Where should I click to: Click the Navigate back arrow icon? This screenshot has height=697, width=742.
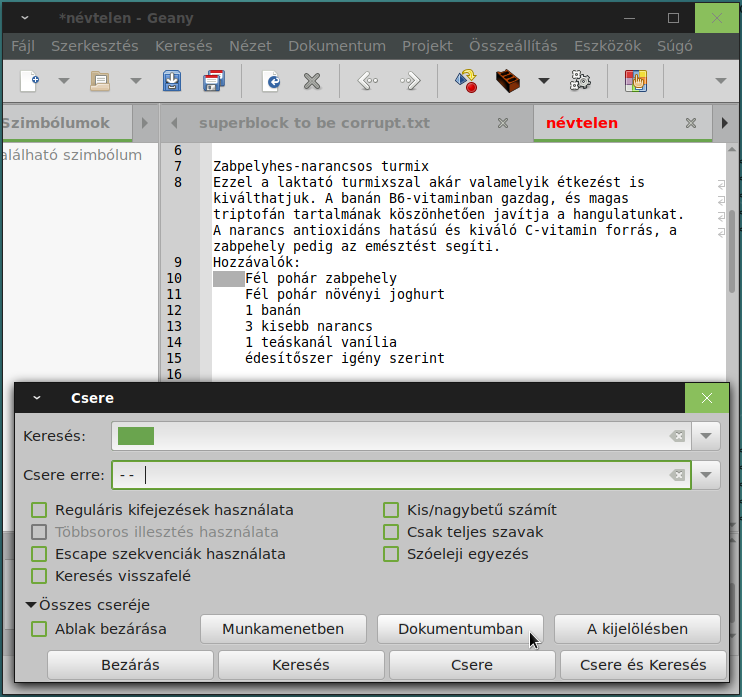pyautogui.click(x=368, y=81)
